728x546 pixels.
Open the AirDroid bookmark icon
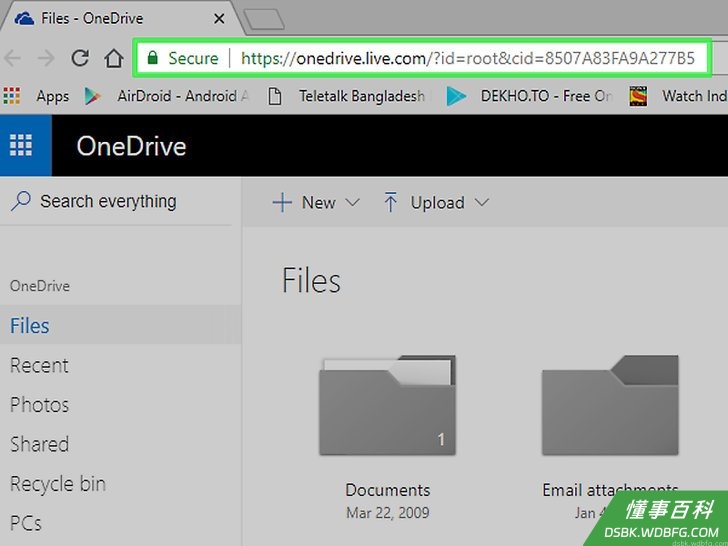click(x=93, y=96)
